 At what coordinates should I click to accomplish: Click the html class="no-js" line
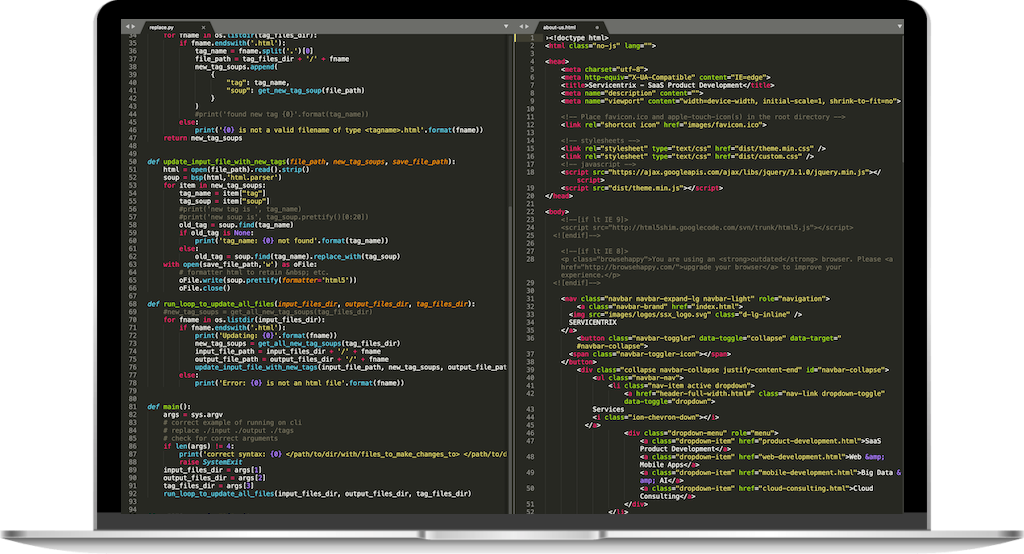point(600,46)
